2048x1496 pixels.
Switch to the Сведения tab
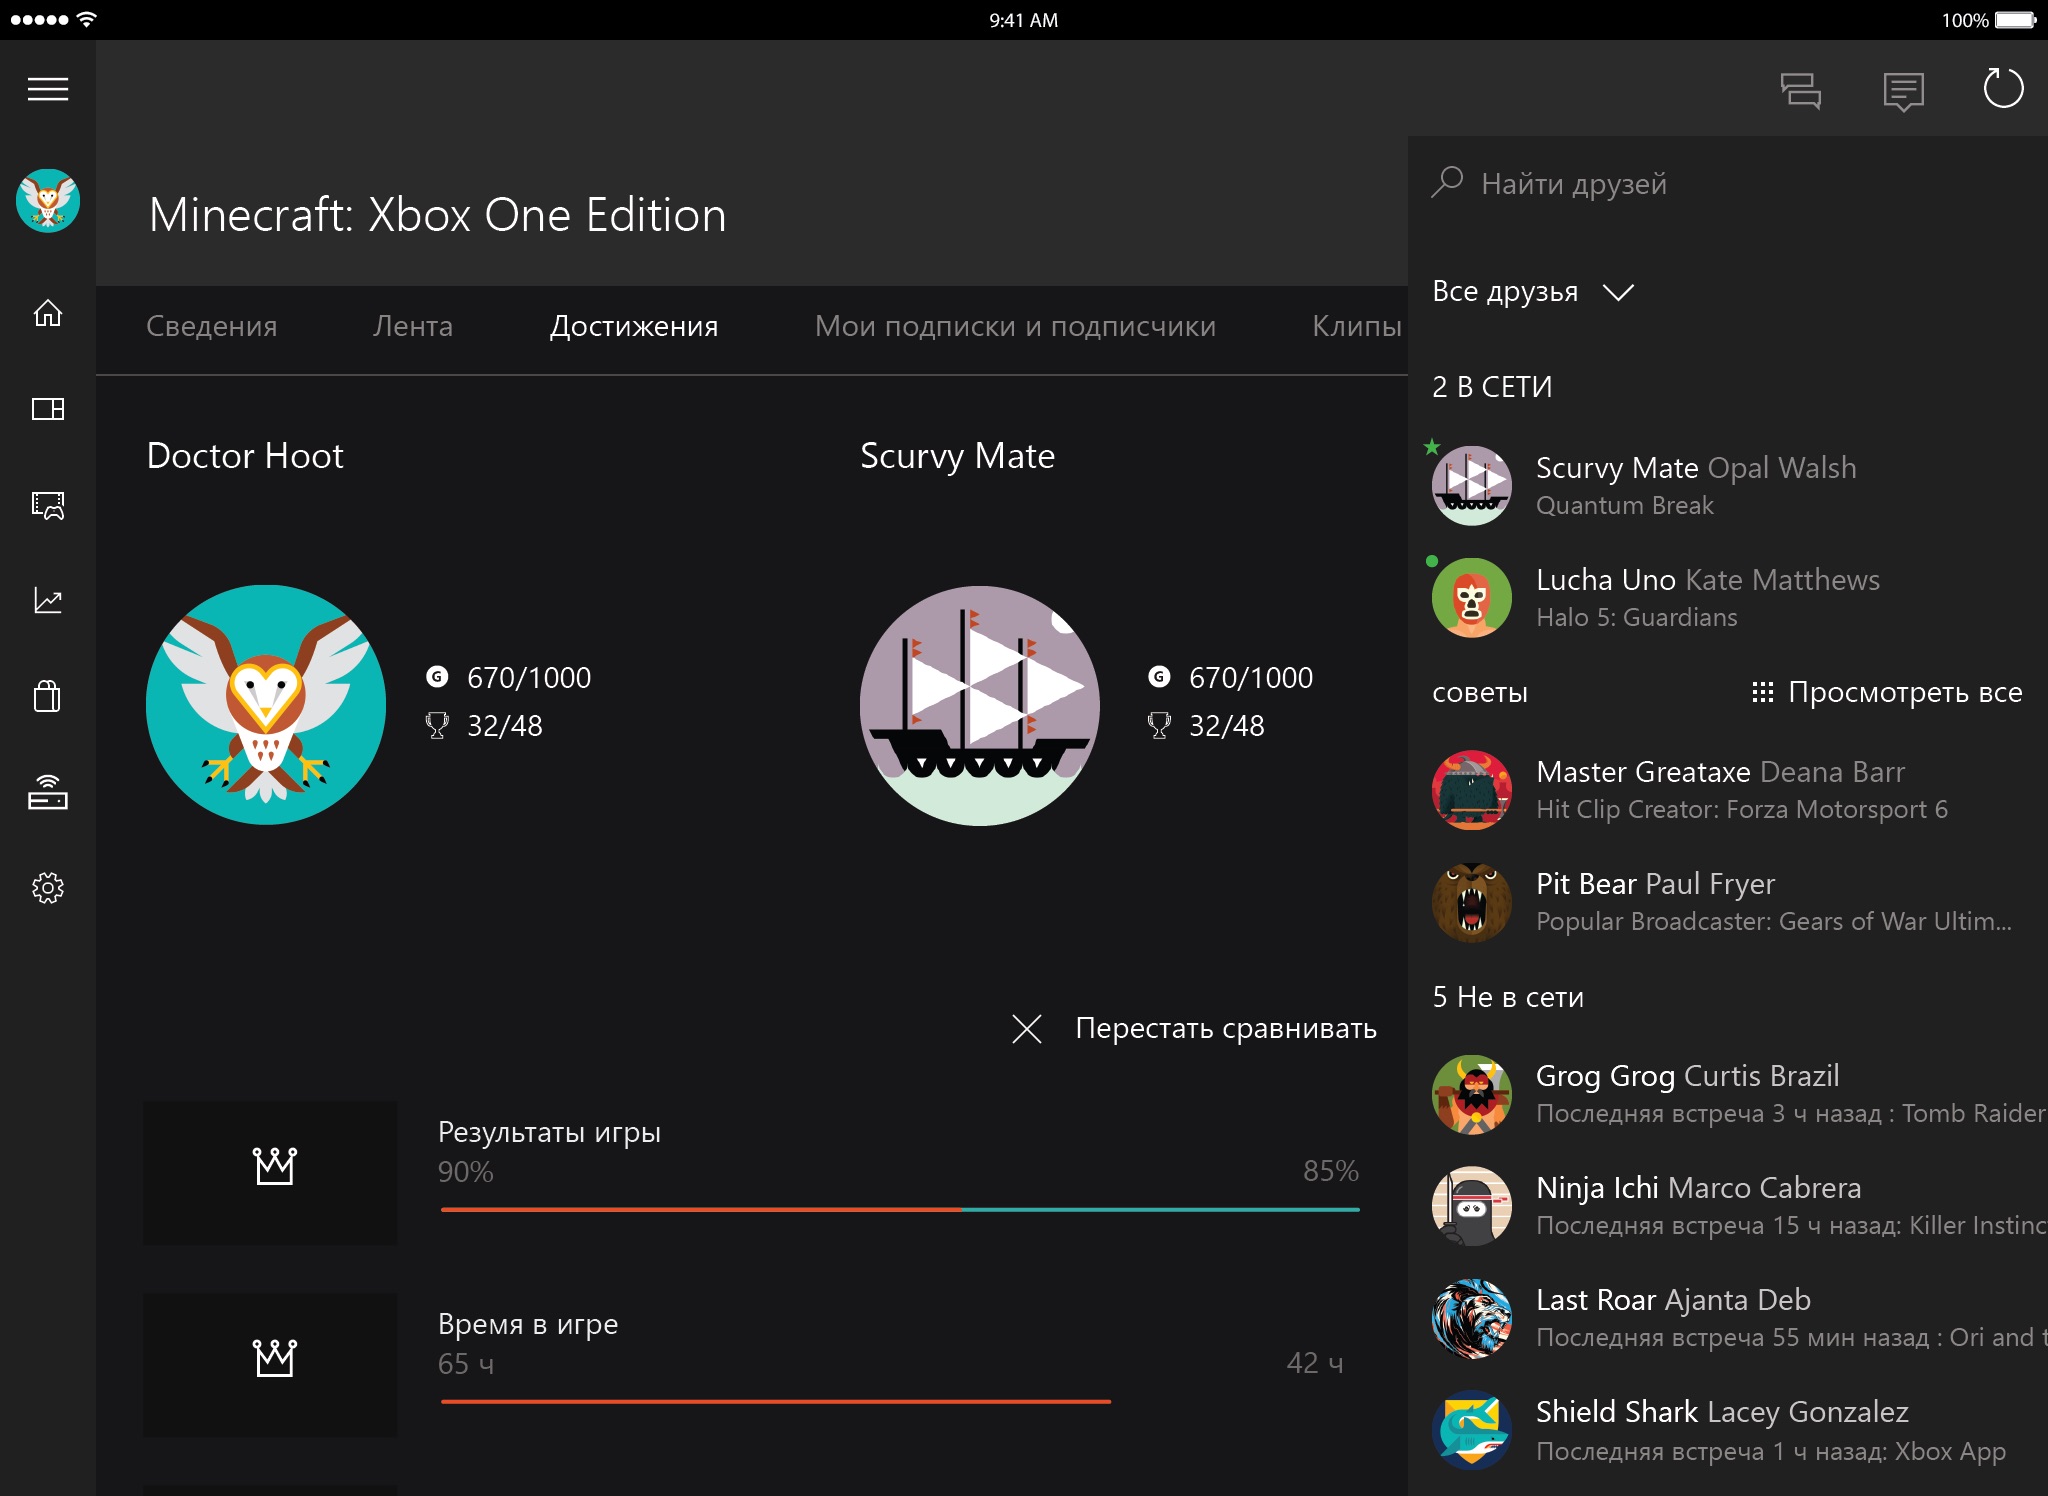coord(211,326)
